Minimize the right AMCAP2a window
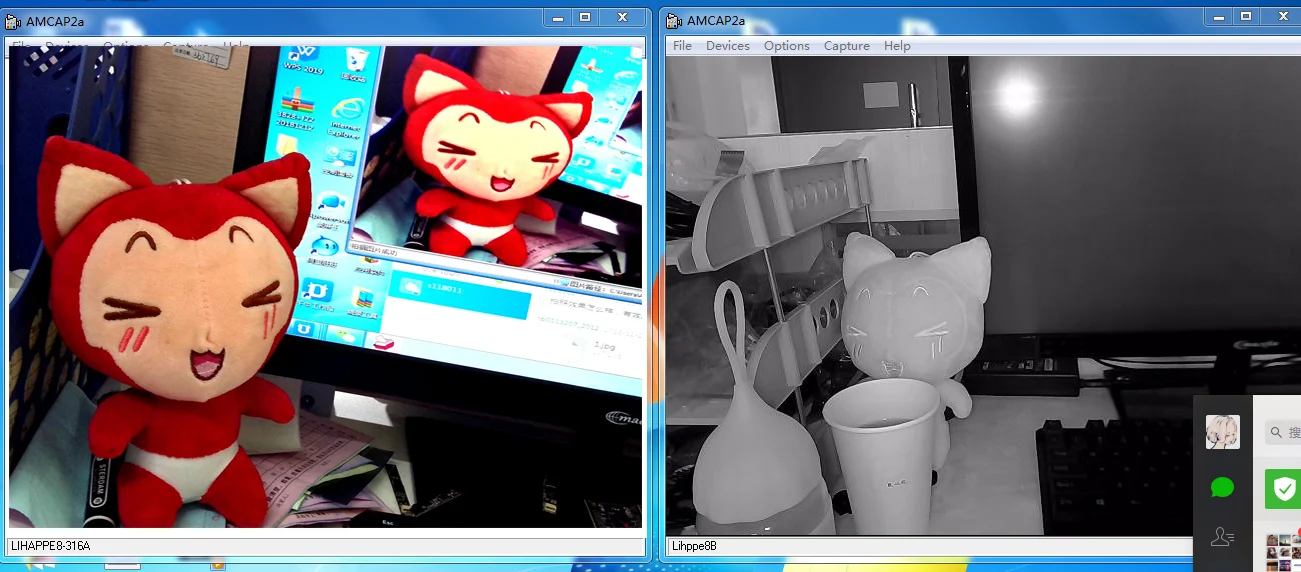1301x572 pixels. [1219, 17]
